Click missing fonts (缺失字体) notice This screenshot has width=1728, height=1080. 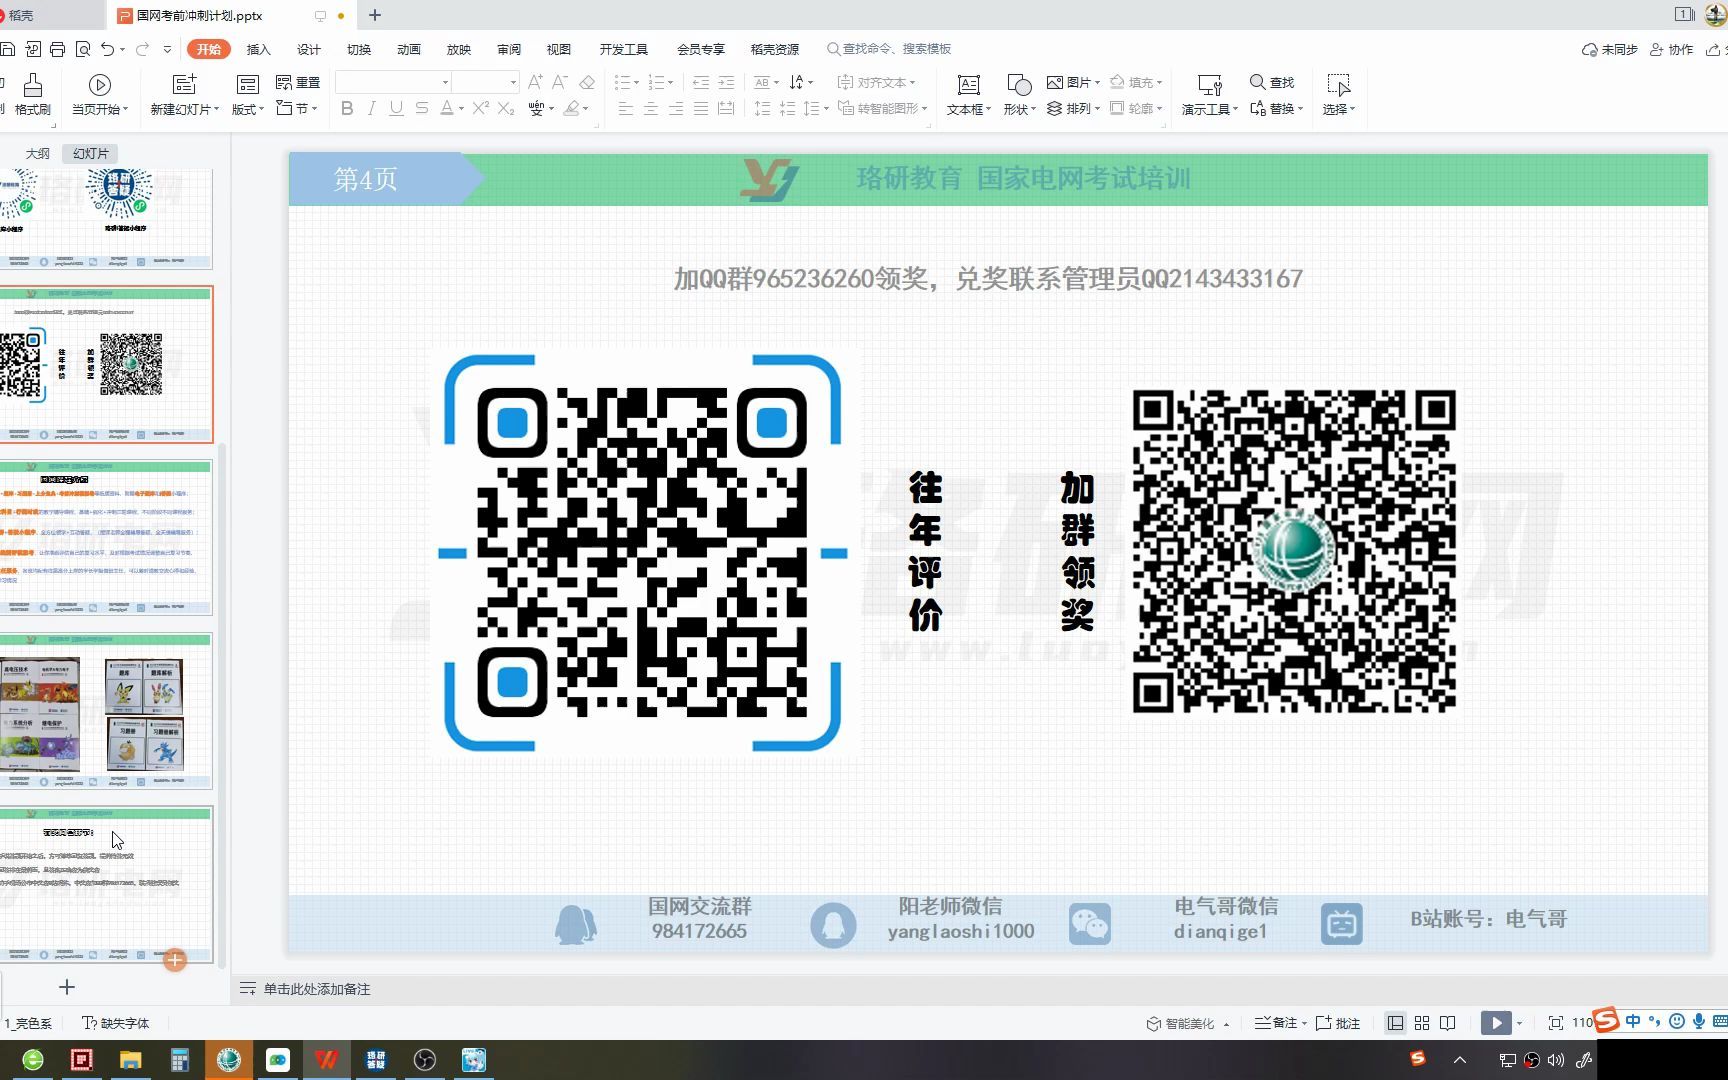(x=116, y=1023)
